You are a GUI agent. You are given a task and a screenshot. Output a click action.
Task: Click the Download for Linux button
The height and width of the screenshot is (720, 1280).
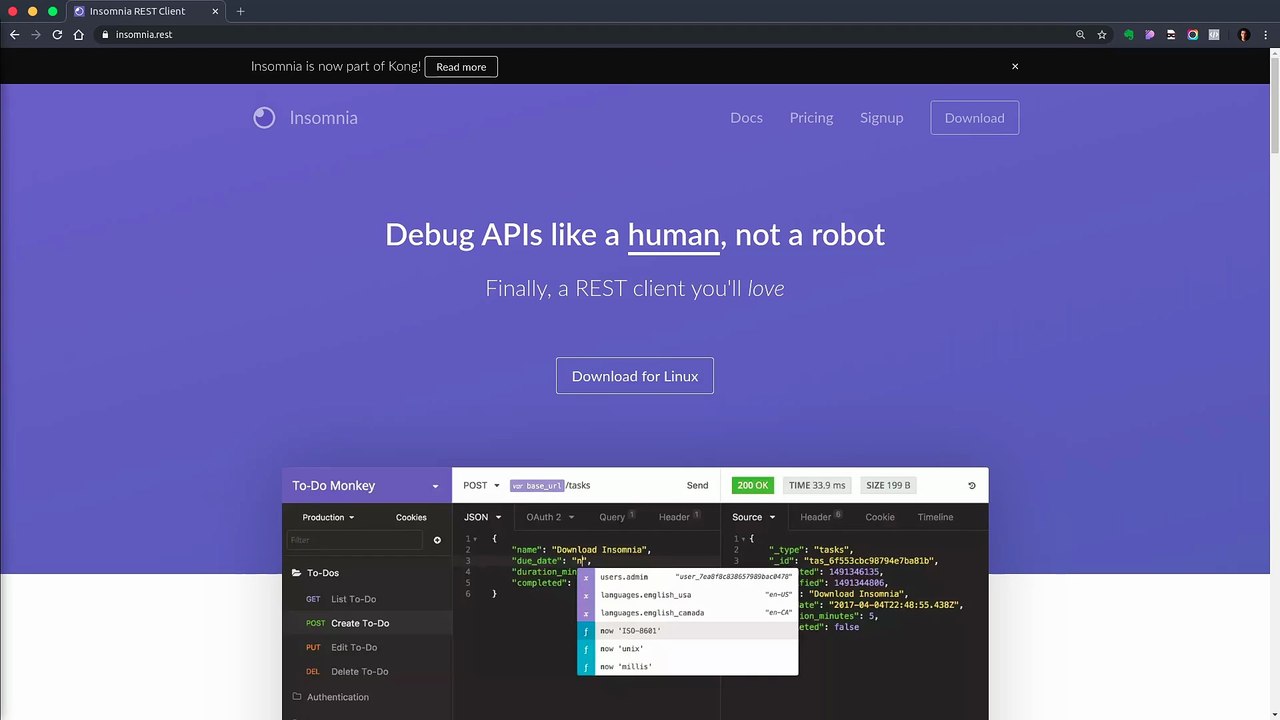(635, 376)
